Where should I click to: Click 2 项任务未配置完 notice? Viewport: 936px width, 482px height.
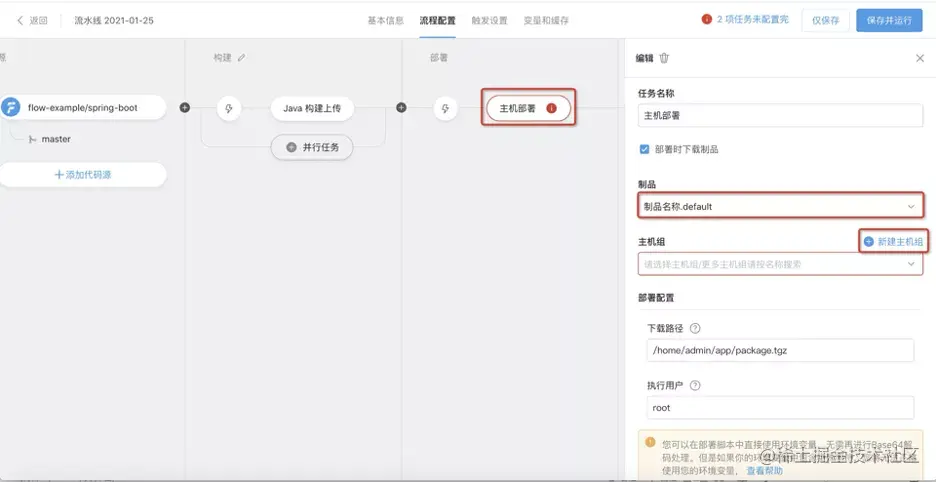coord(753,19)
